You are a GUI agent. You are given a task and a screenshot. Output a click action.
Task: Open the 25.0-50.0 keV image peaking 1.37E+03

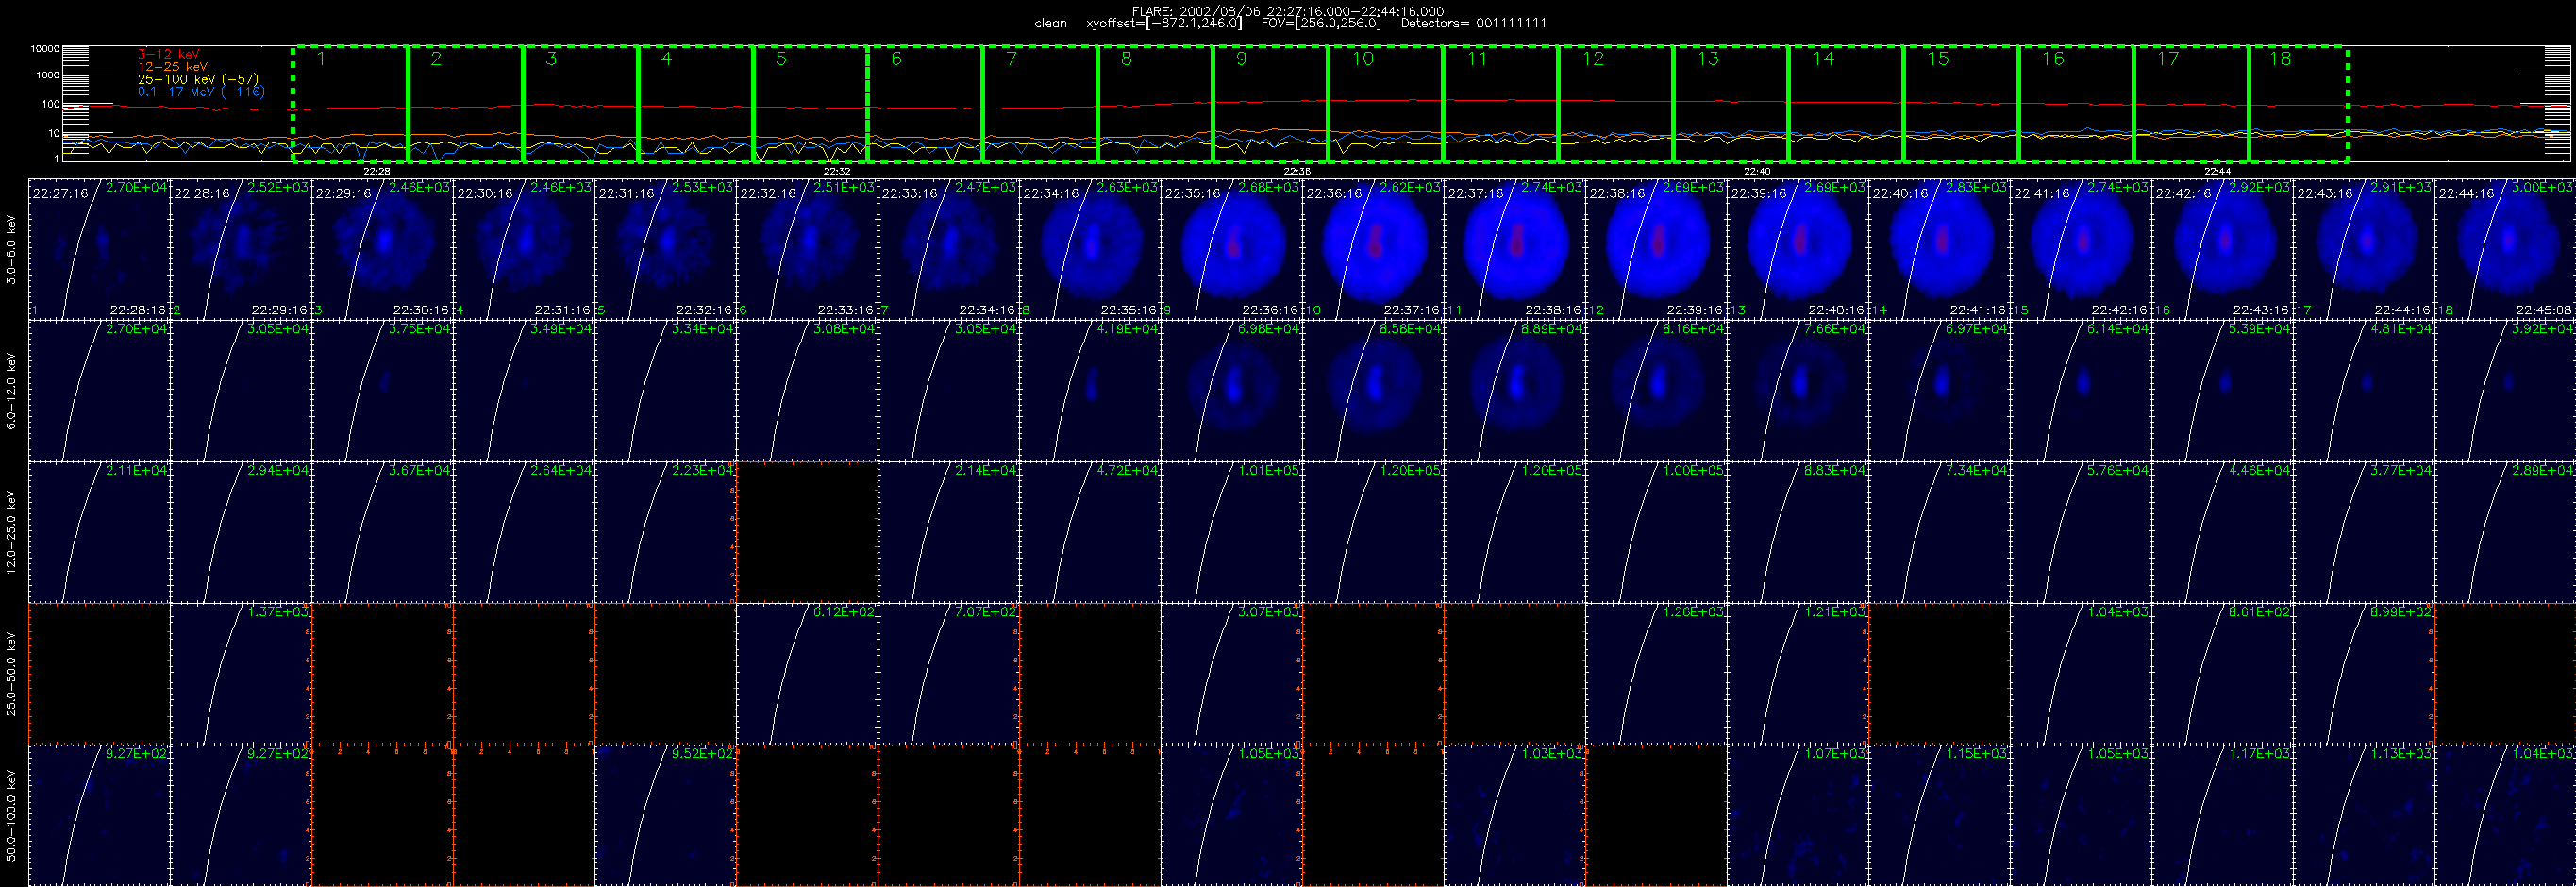(241, 674)
